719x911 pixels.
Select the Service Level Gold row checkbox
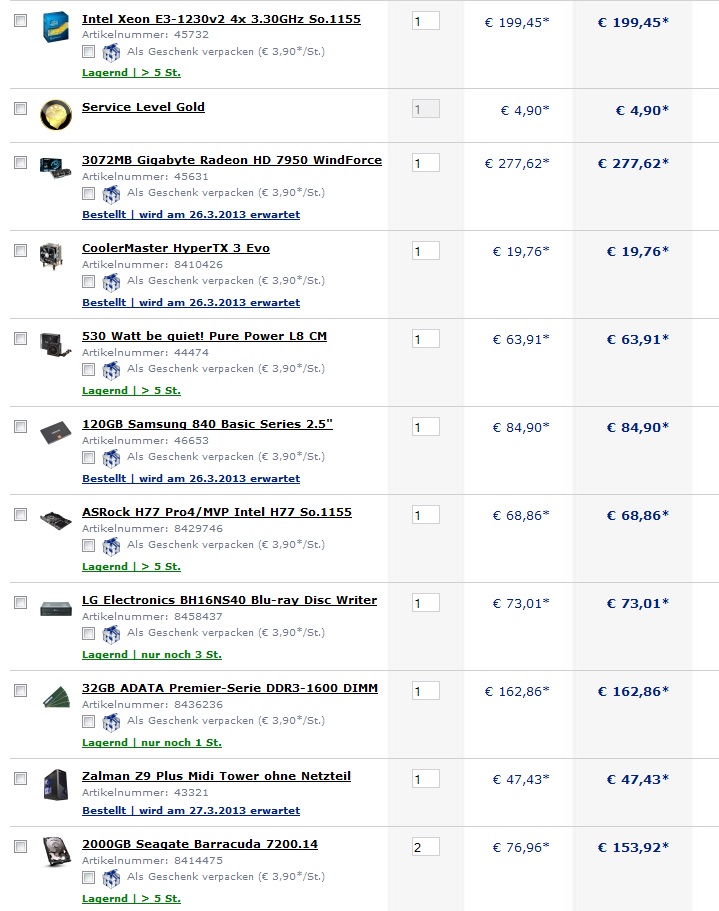click(x=20, y=109)
